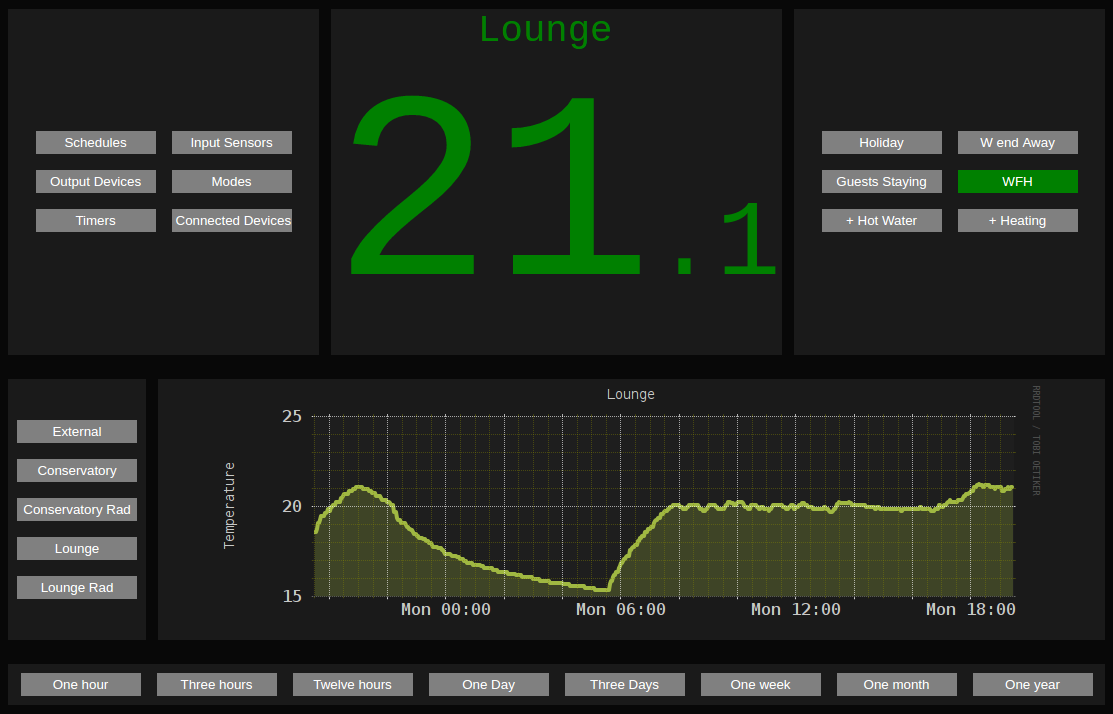
Task: Open the Input Sensors list
Action: [231, 142]
